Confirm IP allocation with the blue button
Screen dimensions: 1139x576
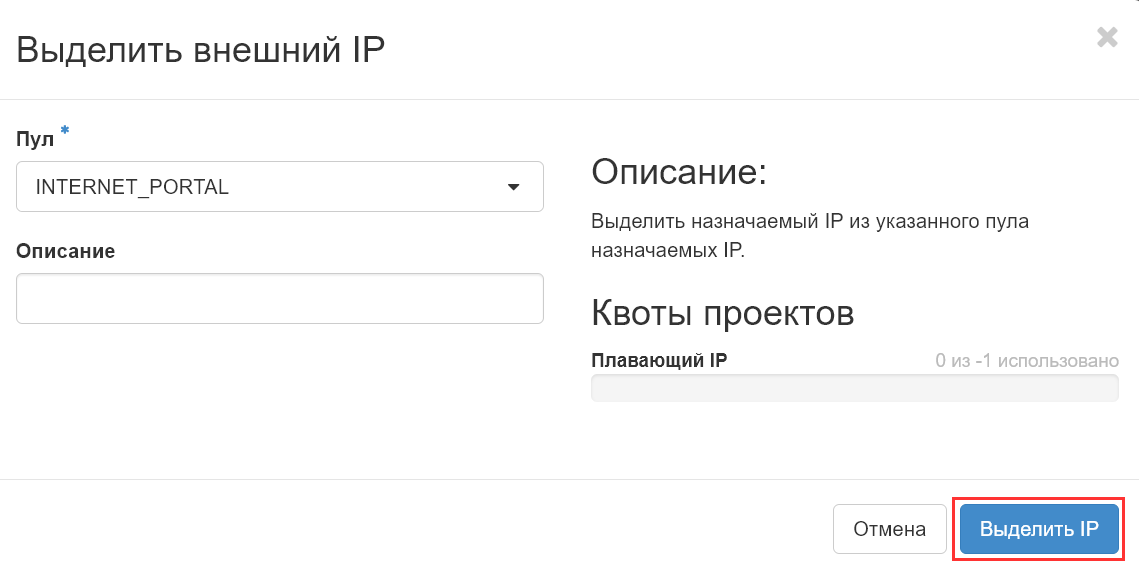[1037, 528]
